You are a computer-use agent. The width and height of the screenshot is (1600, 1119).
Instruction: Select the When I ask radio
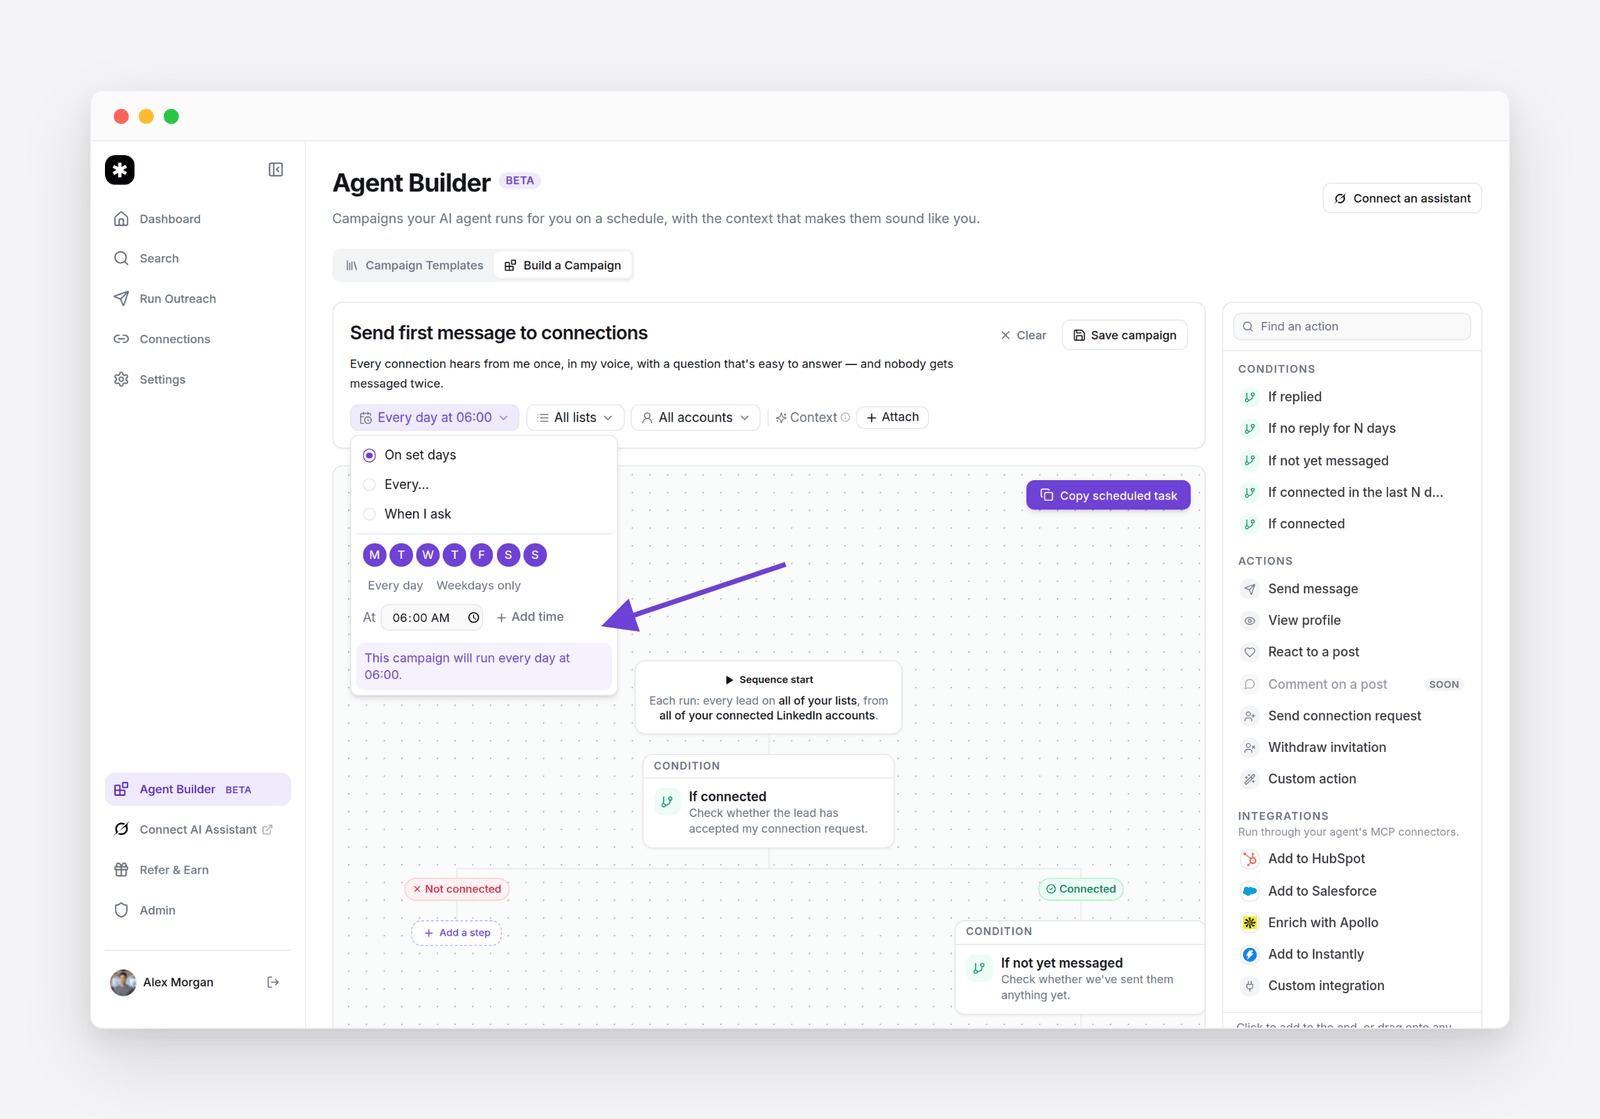pyautogui.click(x=369, y=514)
